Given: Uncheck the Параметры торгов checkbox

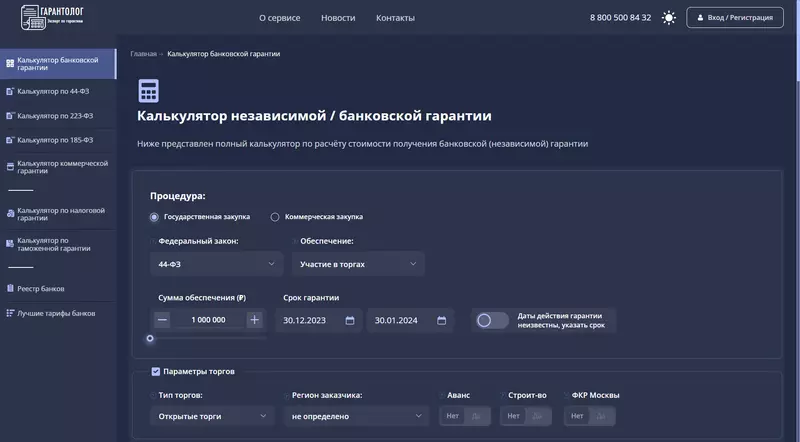Looking at the screenshot, I should coord(156,372).
